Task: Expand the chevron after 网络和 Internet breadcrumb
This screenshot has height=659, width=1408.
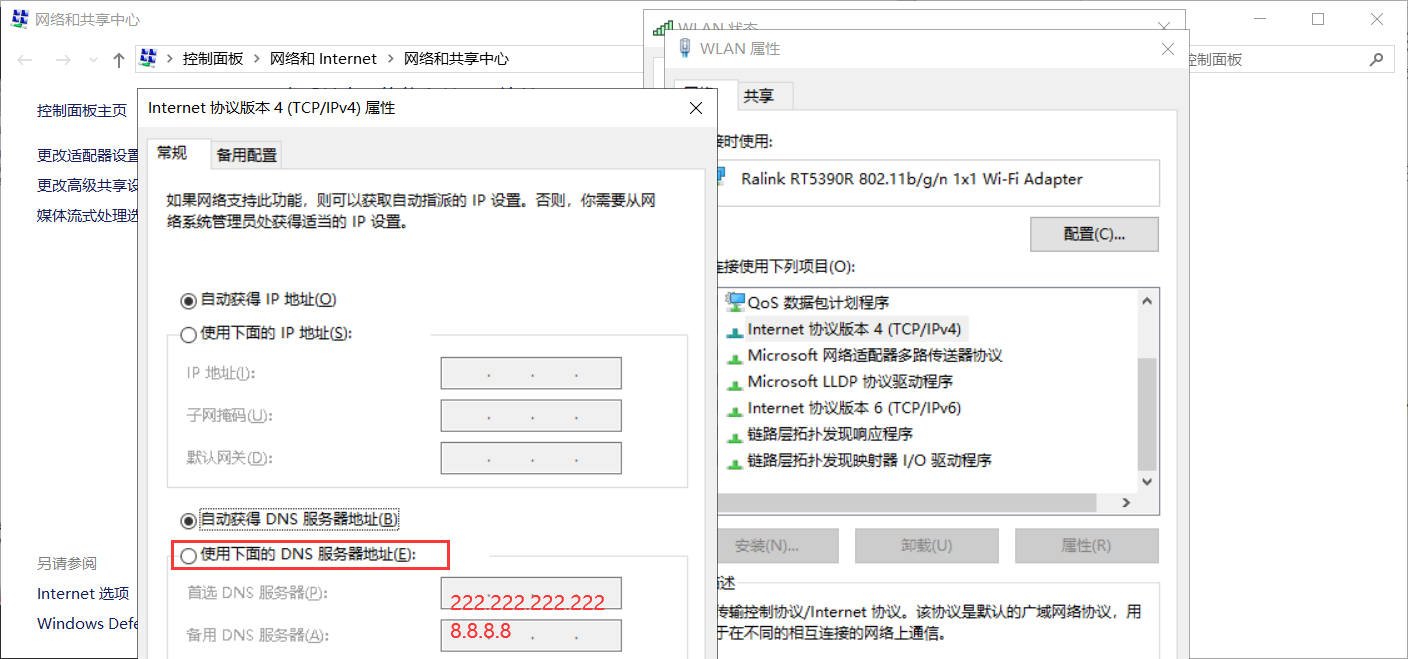Action: pyautogui.click(x=391, y=59)
